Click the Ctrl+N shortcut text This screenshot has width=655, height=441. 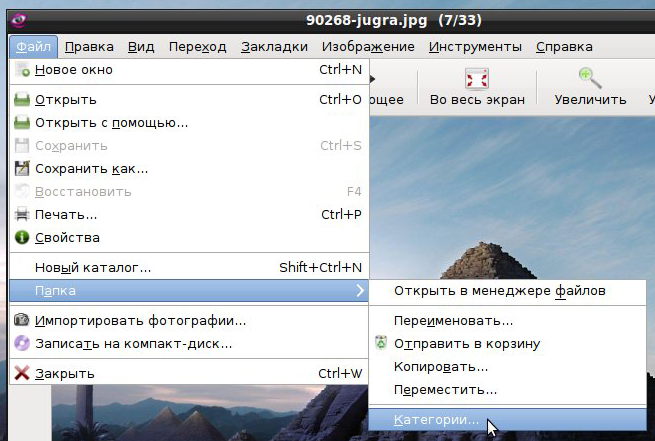340,70
